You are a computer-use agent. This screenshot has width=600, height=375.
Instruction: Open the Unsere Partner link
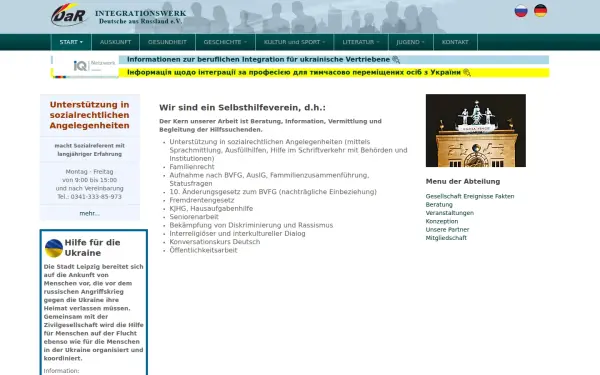447,230
